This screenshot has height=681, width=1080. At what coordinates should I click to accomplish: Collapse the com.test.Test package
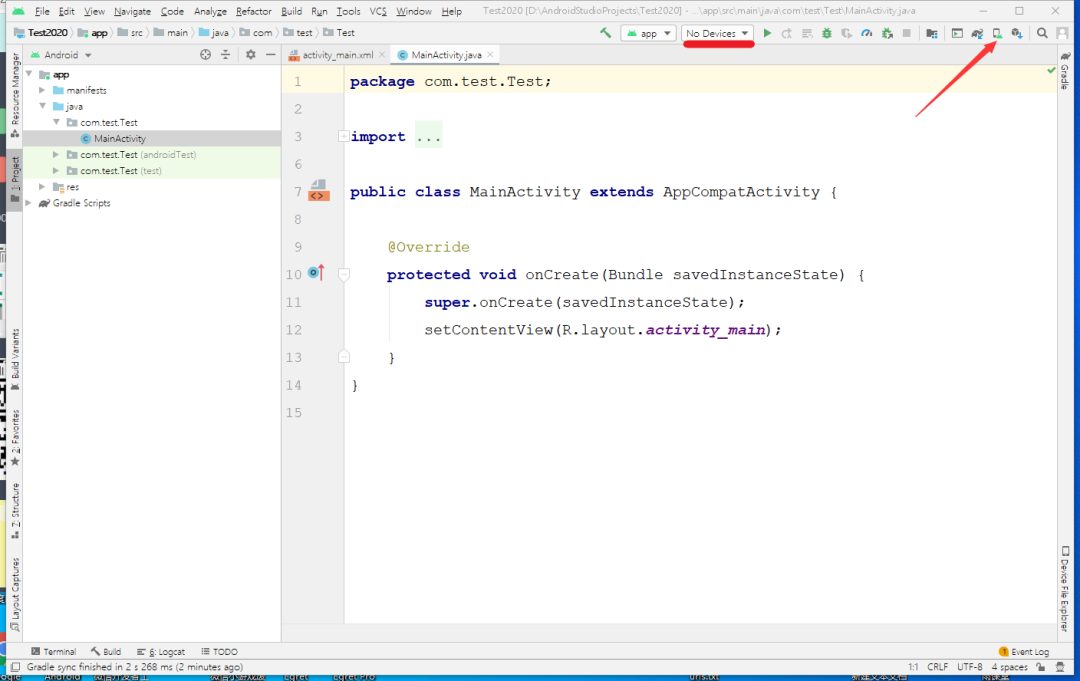pyautogui.click(x=56, y=122)
